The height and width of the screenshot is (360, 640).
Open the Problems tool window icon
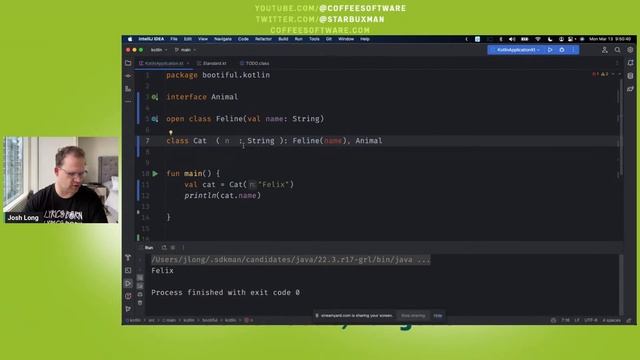(x=128, y=296)
